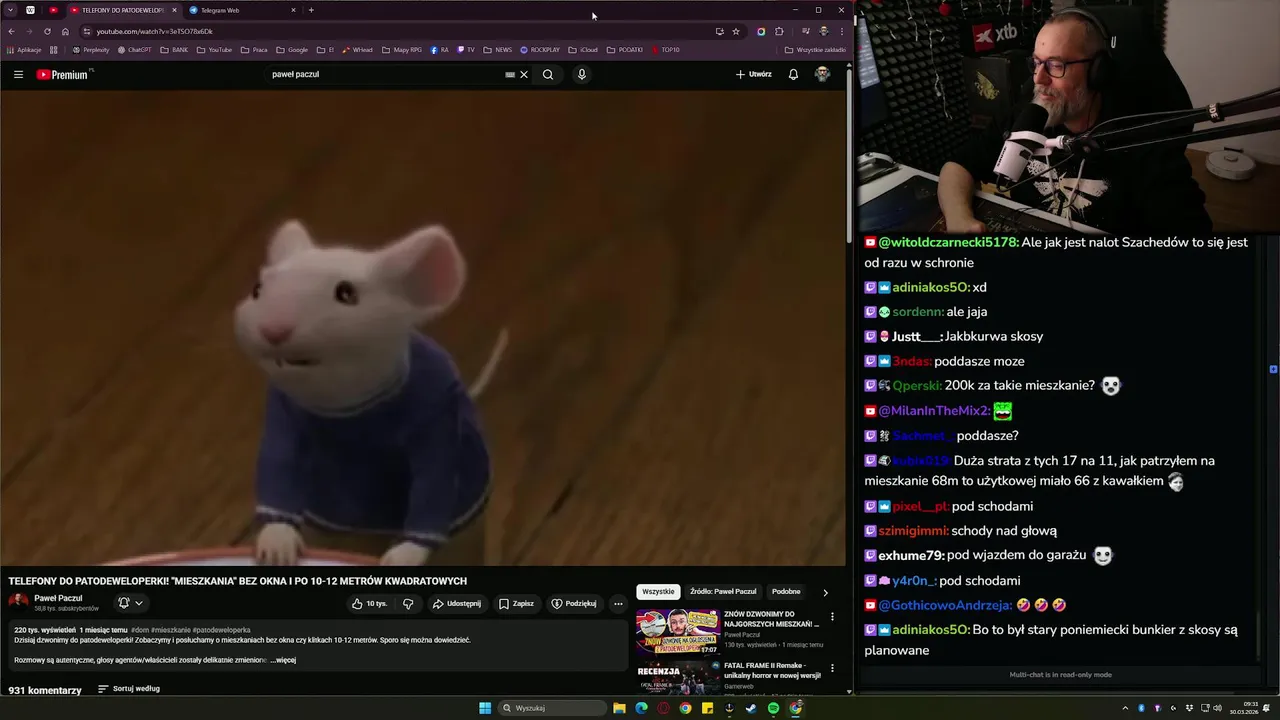Open options for FATAL FRAME II suggestion
Screen dimensions: 1280x720
pyautogui.click(x=832, y=668)
